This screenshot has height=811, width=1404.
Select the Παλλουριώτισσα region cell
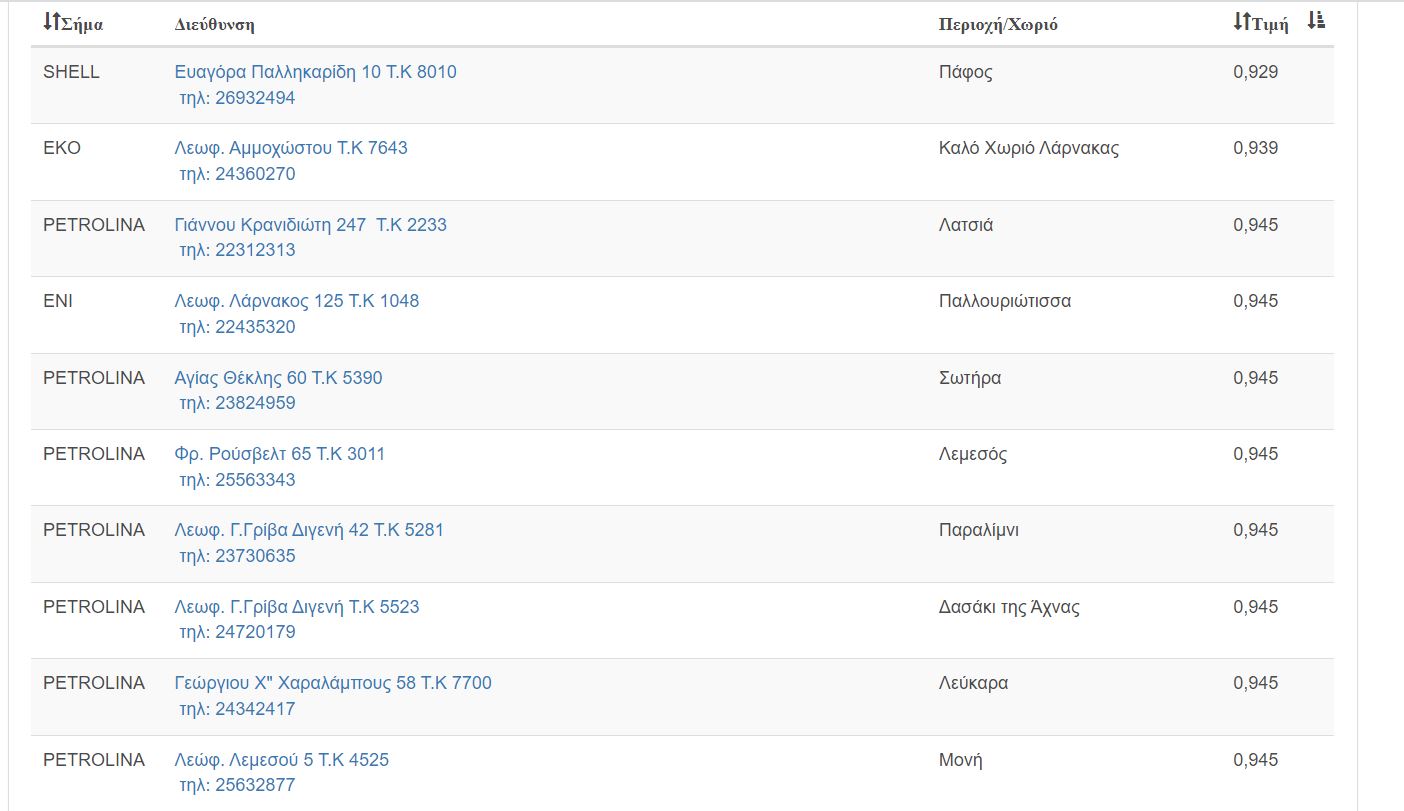[x=1005, y=301]
